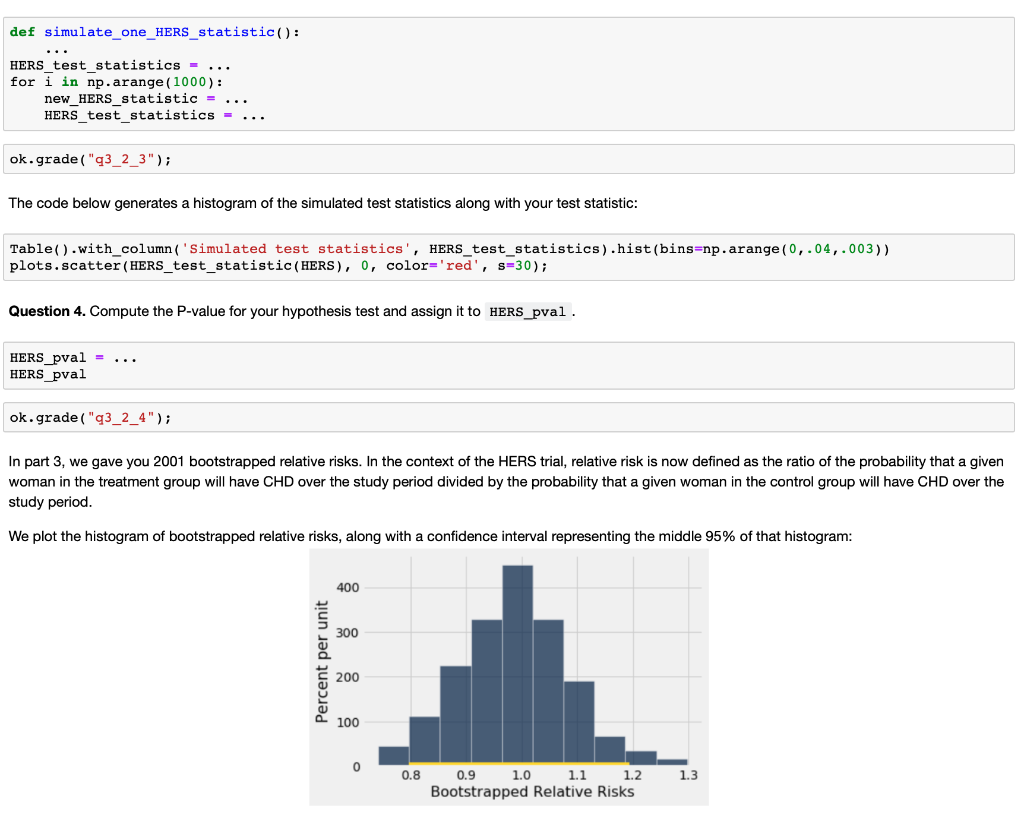The height and width of the screenshot is (834, 1024).
Task: Click the inline code HERS_pval label
Action: (x=528, y=312)
